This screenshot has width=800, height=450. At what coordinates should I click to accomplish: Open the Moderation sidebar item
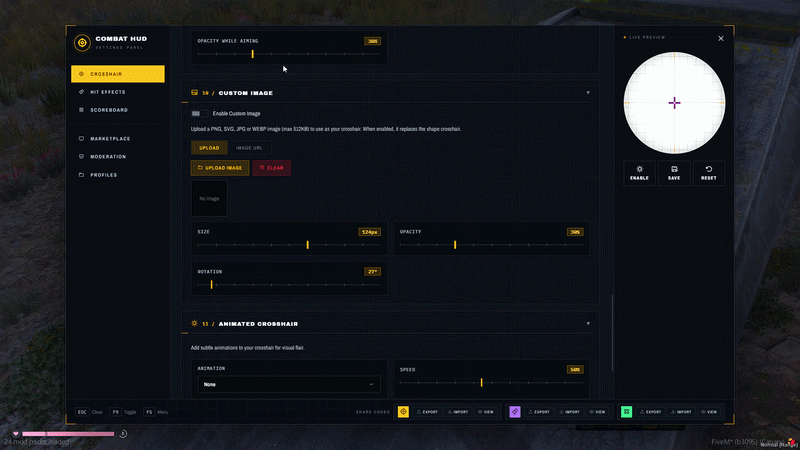coord(118,157)
